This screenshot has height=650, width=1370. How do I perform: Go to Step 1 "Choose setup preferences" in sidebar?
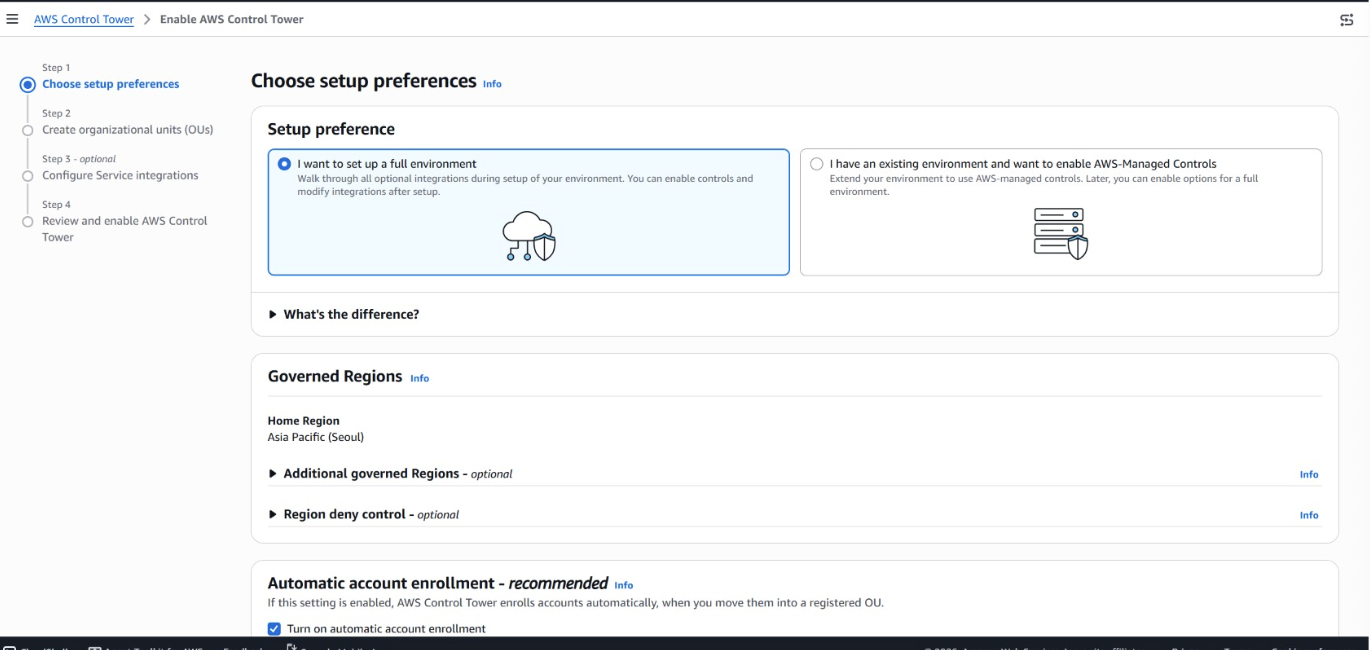(x=110, y=84)
